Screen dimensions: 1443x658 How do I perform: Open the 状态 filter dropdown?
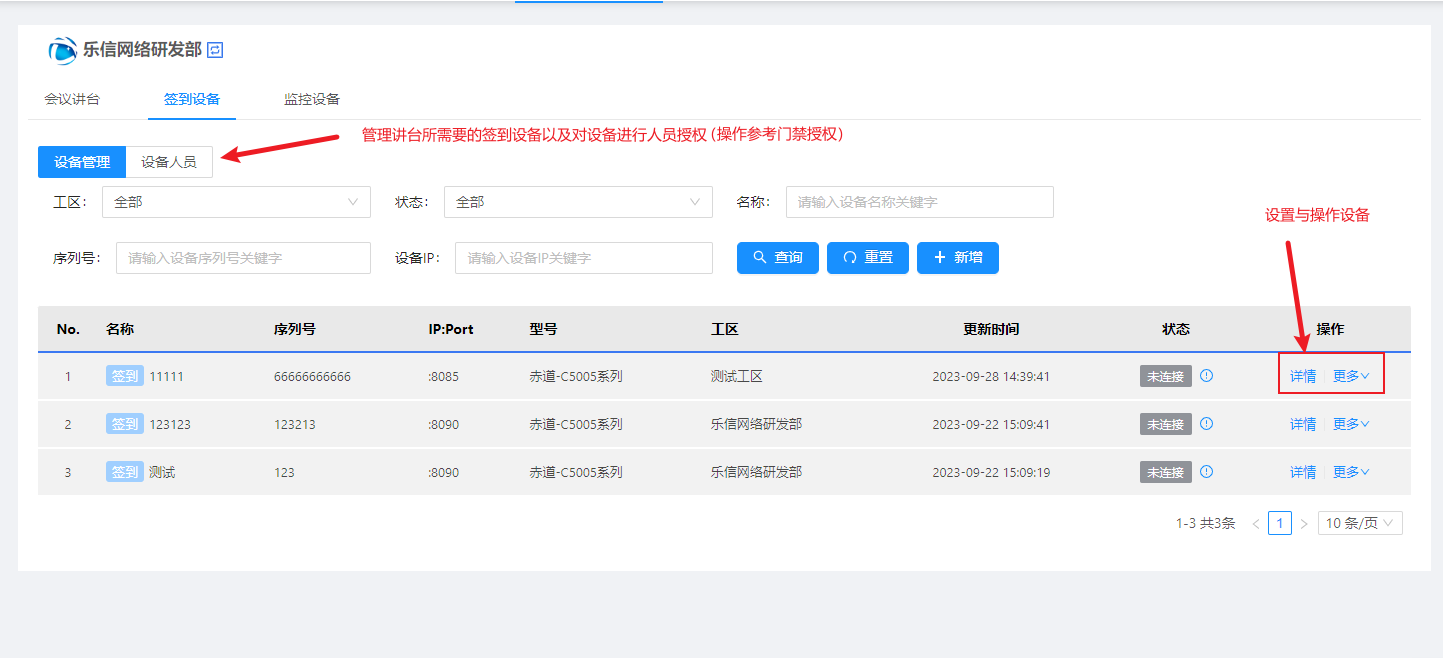coord(578,202)
